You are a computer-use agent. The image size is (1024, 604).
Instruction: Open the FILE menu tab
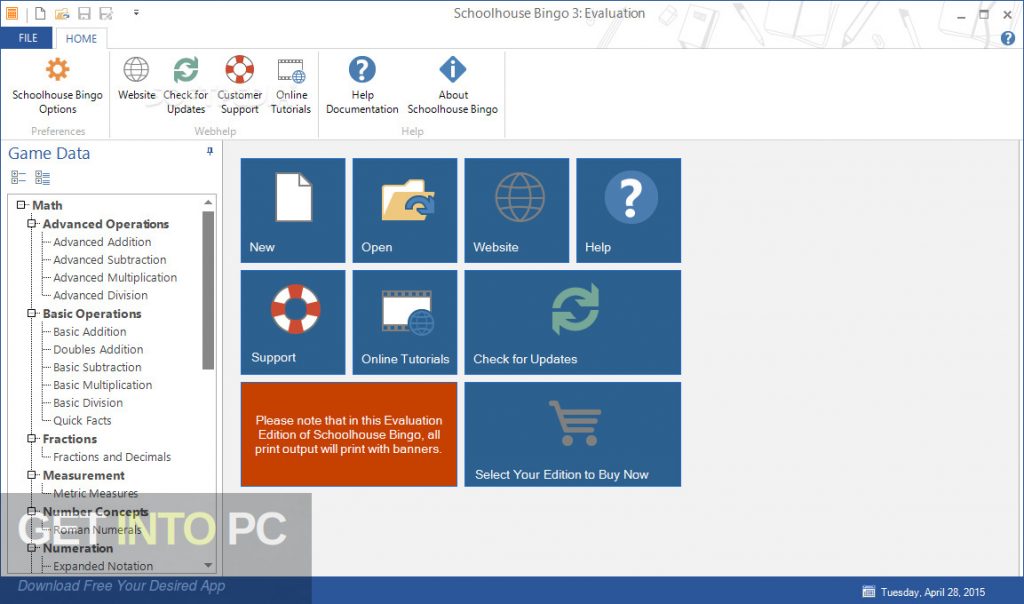coord(27,38)
